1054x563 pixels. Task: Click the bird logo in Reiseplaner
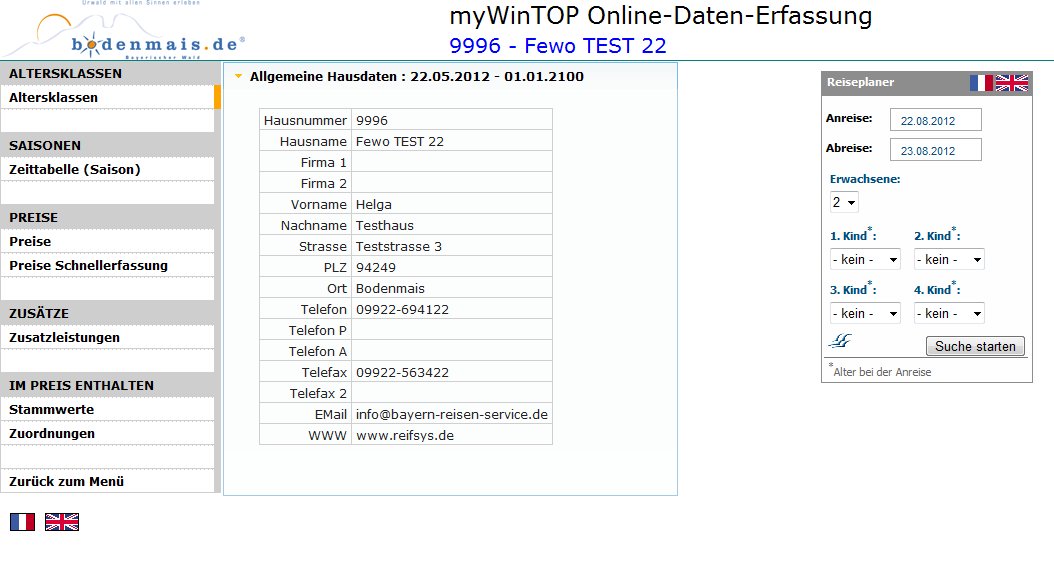[840, 341]
